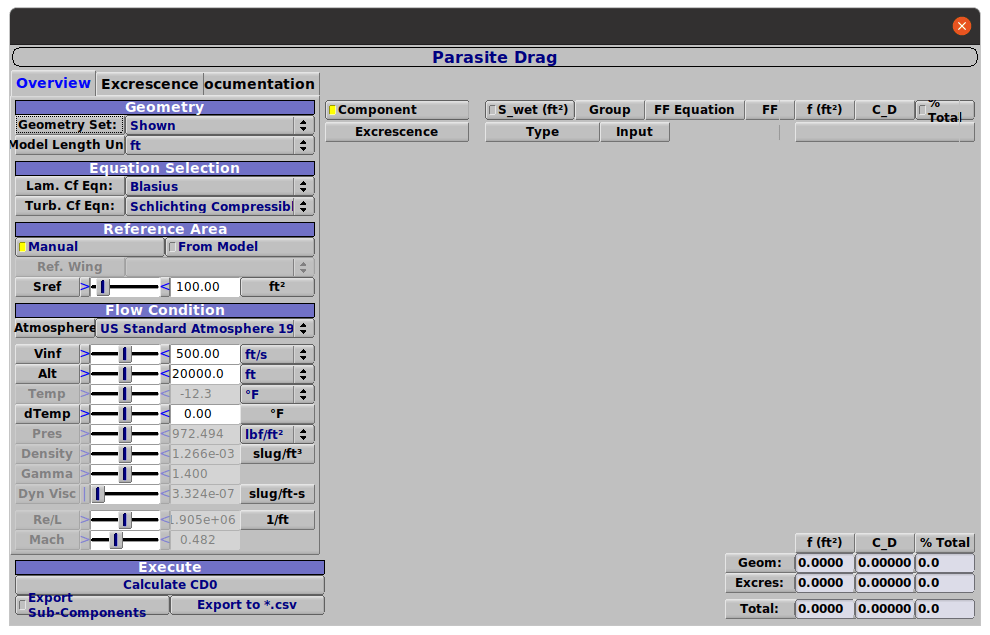This screenshot has width=990, height=635.
Task: Click the Alt altitude slider track
Action: [125, 374]
